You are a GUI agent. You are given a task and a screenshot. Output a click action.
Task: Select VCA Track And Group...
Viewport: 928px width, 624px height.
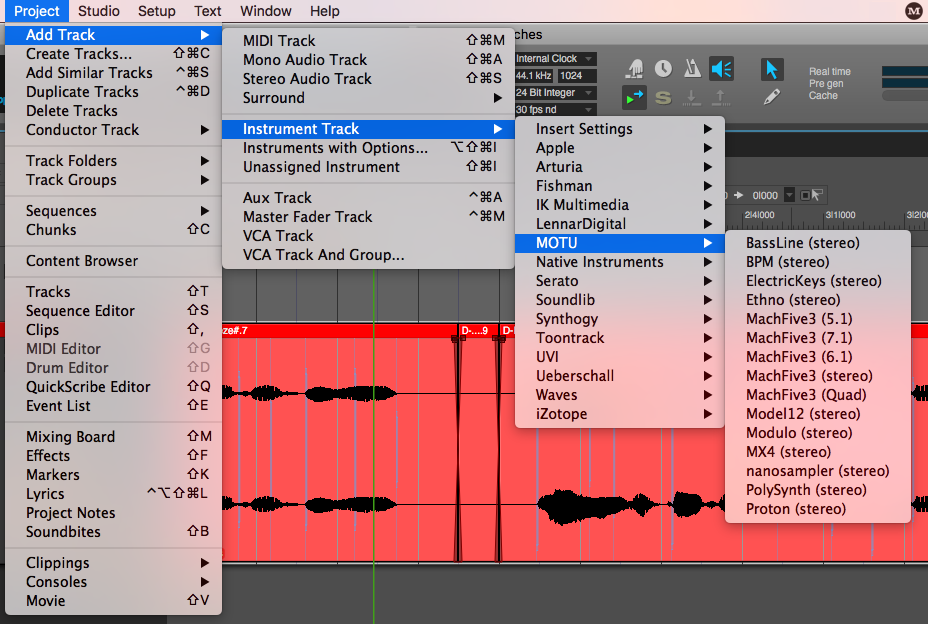click(x=368, y=255)
